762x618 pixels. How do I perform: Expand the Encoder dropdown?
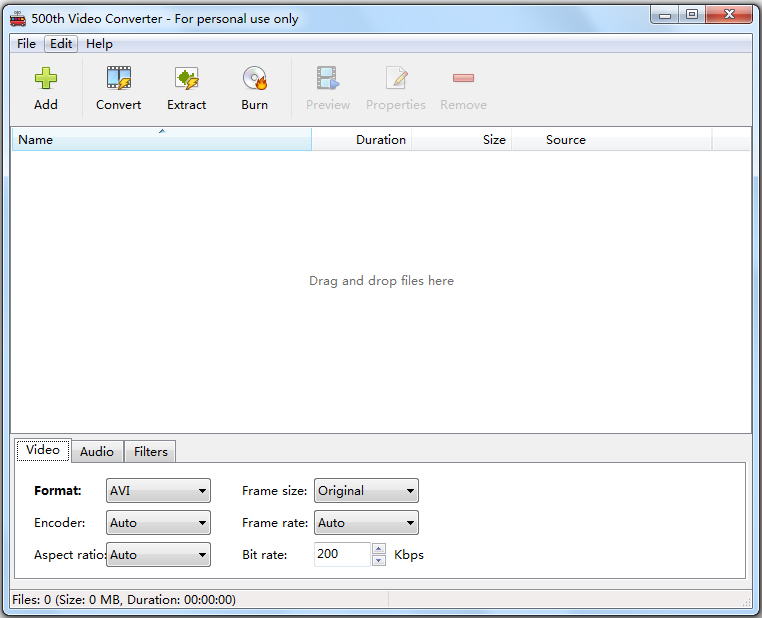(x=158, y=523)
